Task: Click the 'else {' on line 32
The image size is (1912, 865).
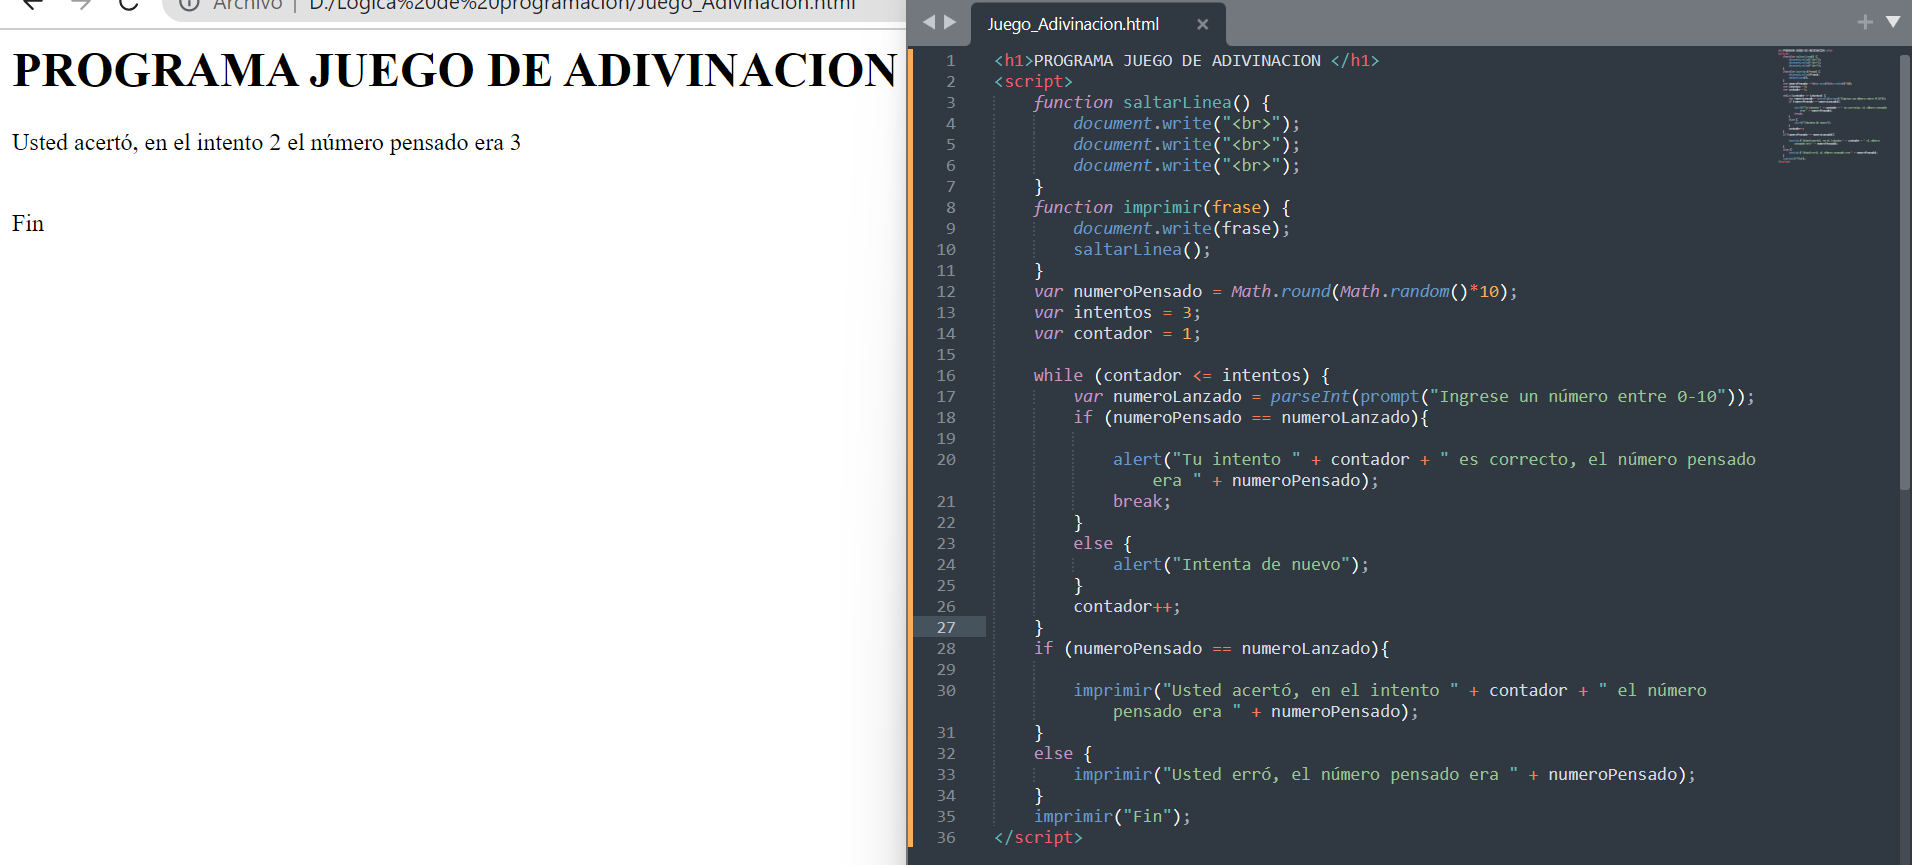Action: point(1063,754)
